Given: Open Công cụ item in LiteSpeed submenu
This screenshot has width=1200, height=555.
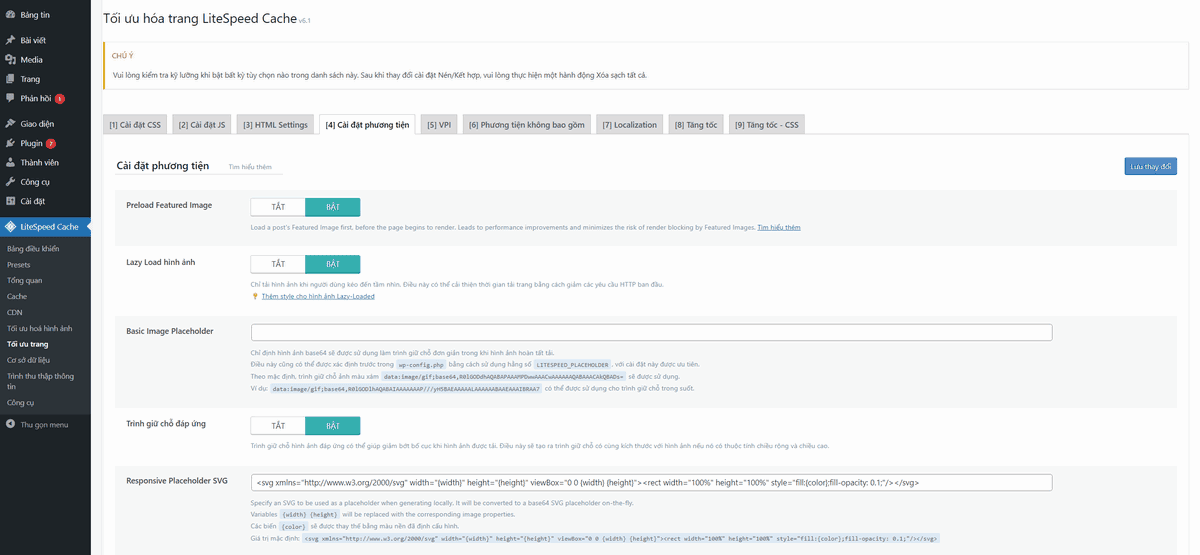Looking at the screenshot, I should [x=21, y=402].
